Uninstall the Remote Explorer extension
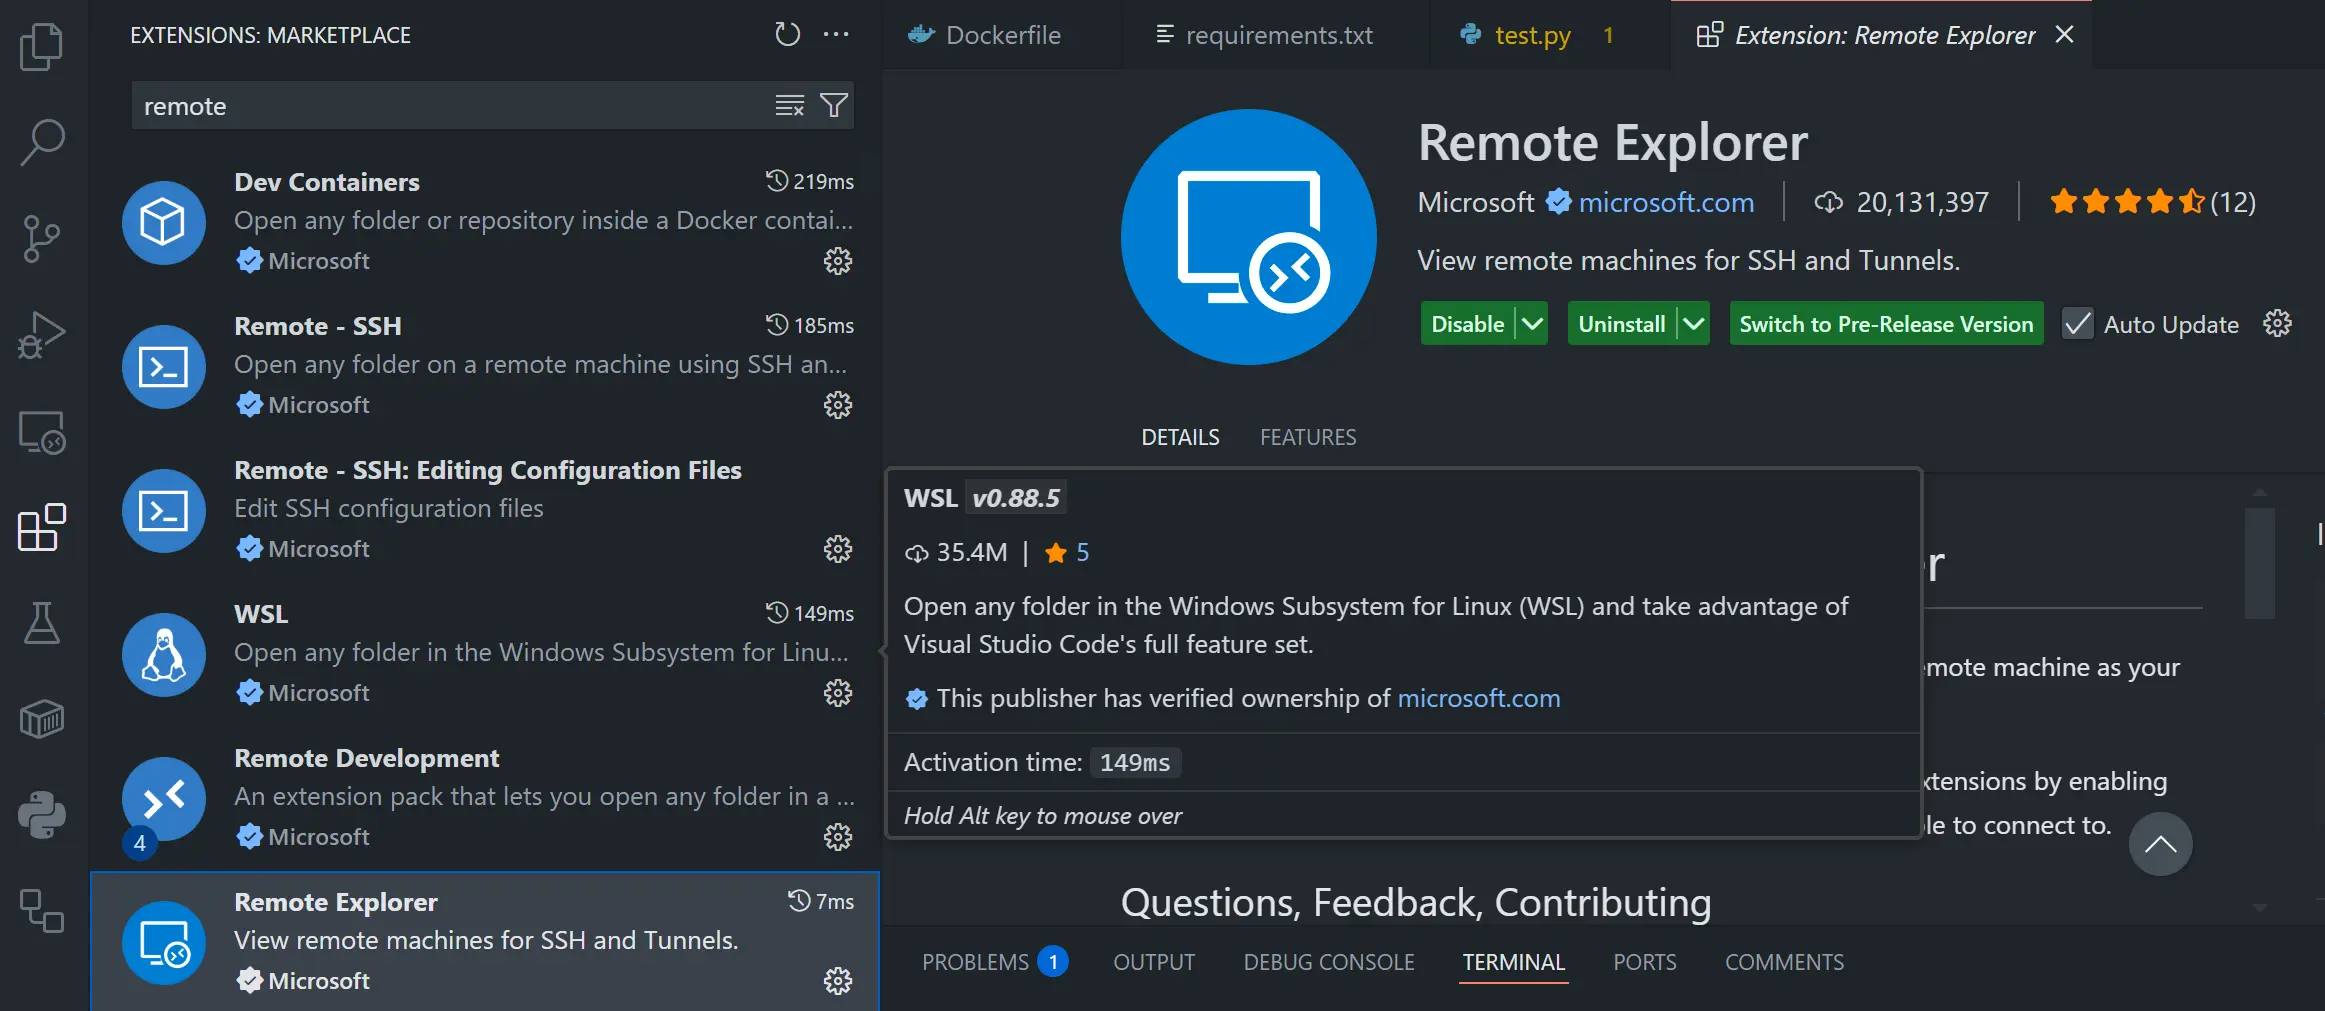Screen dimensions: 2325x1011 coord(1621,324)
